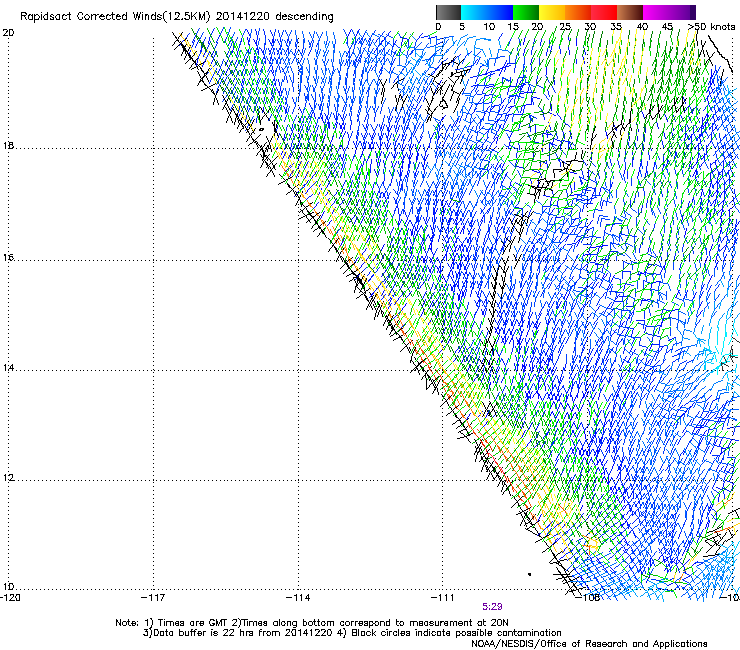
Task: Click the latitude label 14
Action: (x=8, y=368)
